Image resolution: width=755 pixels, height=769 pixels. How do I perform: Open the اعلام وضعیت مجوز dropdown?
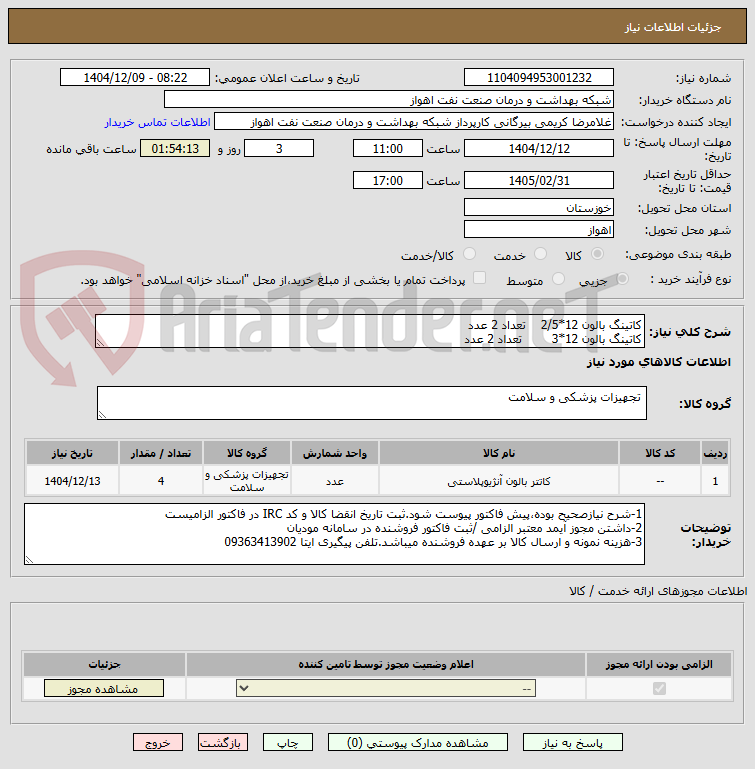tap(386, 689)
